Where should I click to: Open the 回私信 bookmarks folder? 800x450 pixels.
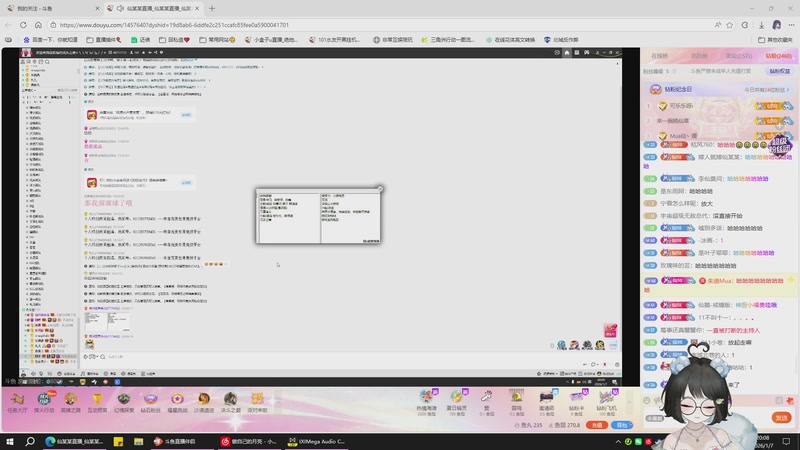174,39
